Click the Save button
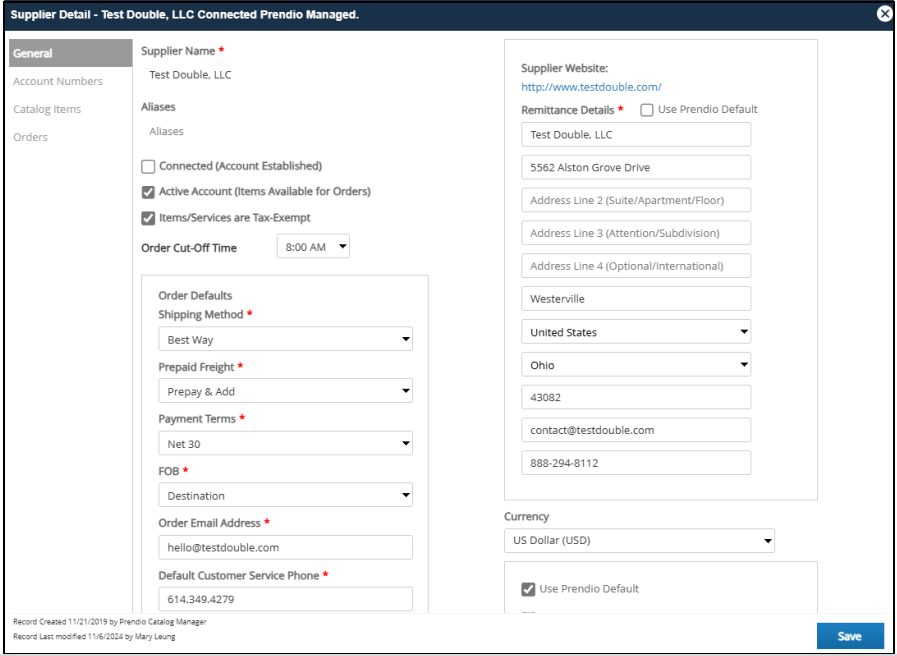Screen dimensions: 897x656 pyautogui.click(x=850, y=636)
